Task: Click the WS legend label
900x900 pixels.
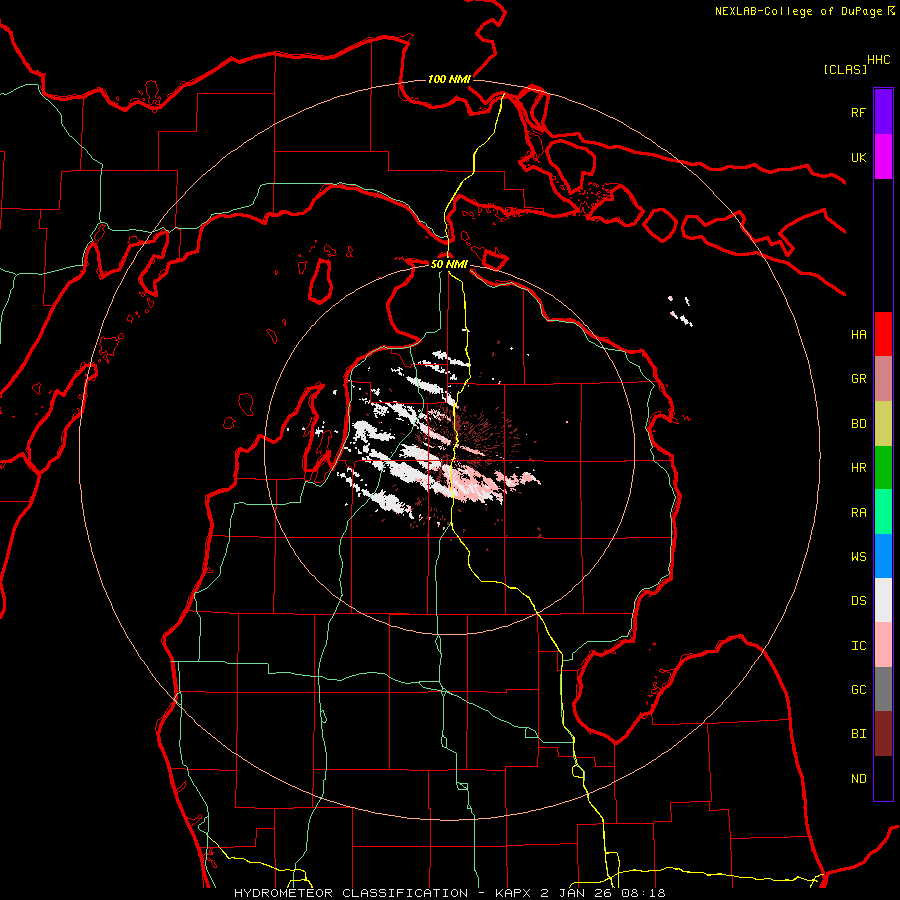Action: click(858, 557)
